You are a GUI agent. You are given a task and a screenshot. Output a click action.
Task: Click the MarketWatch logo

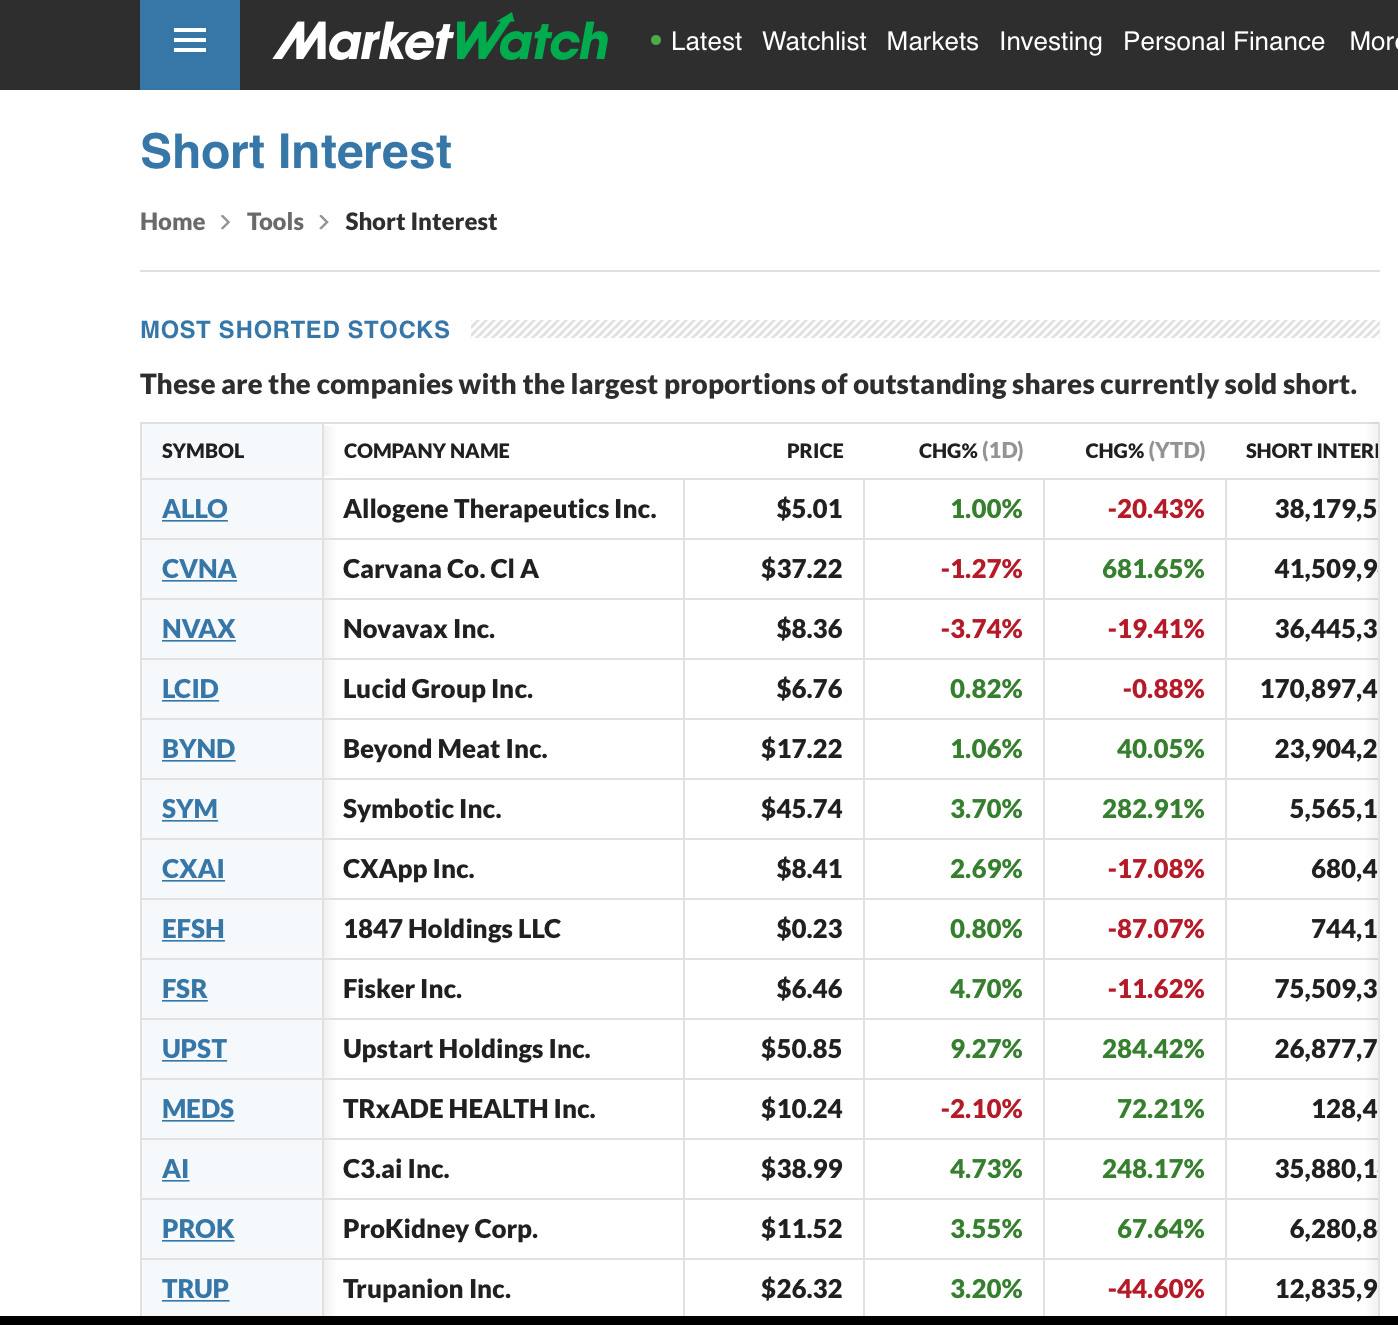click(x=442, y=41)
